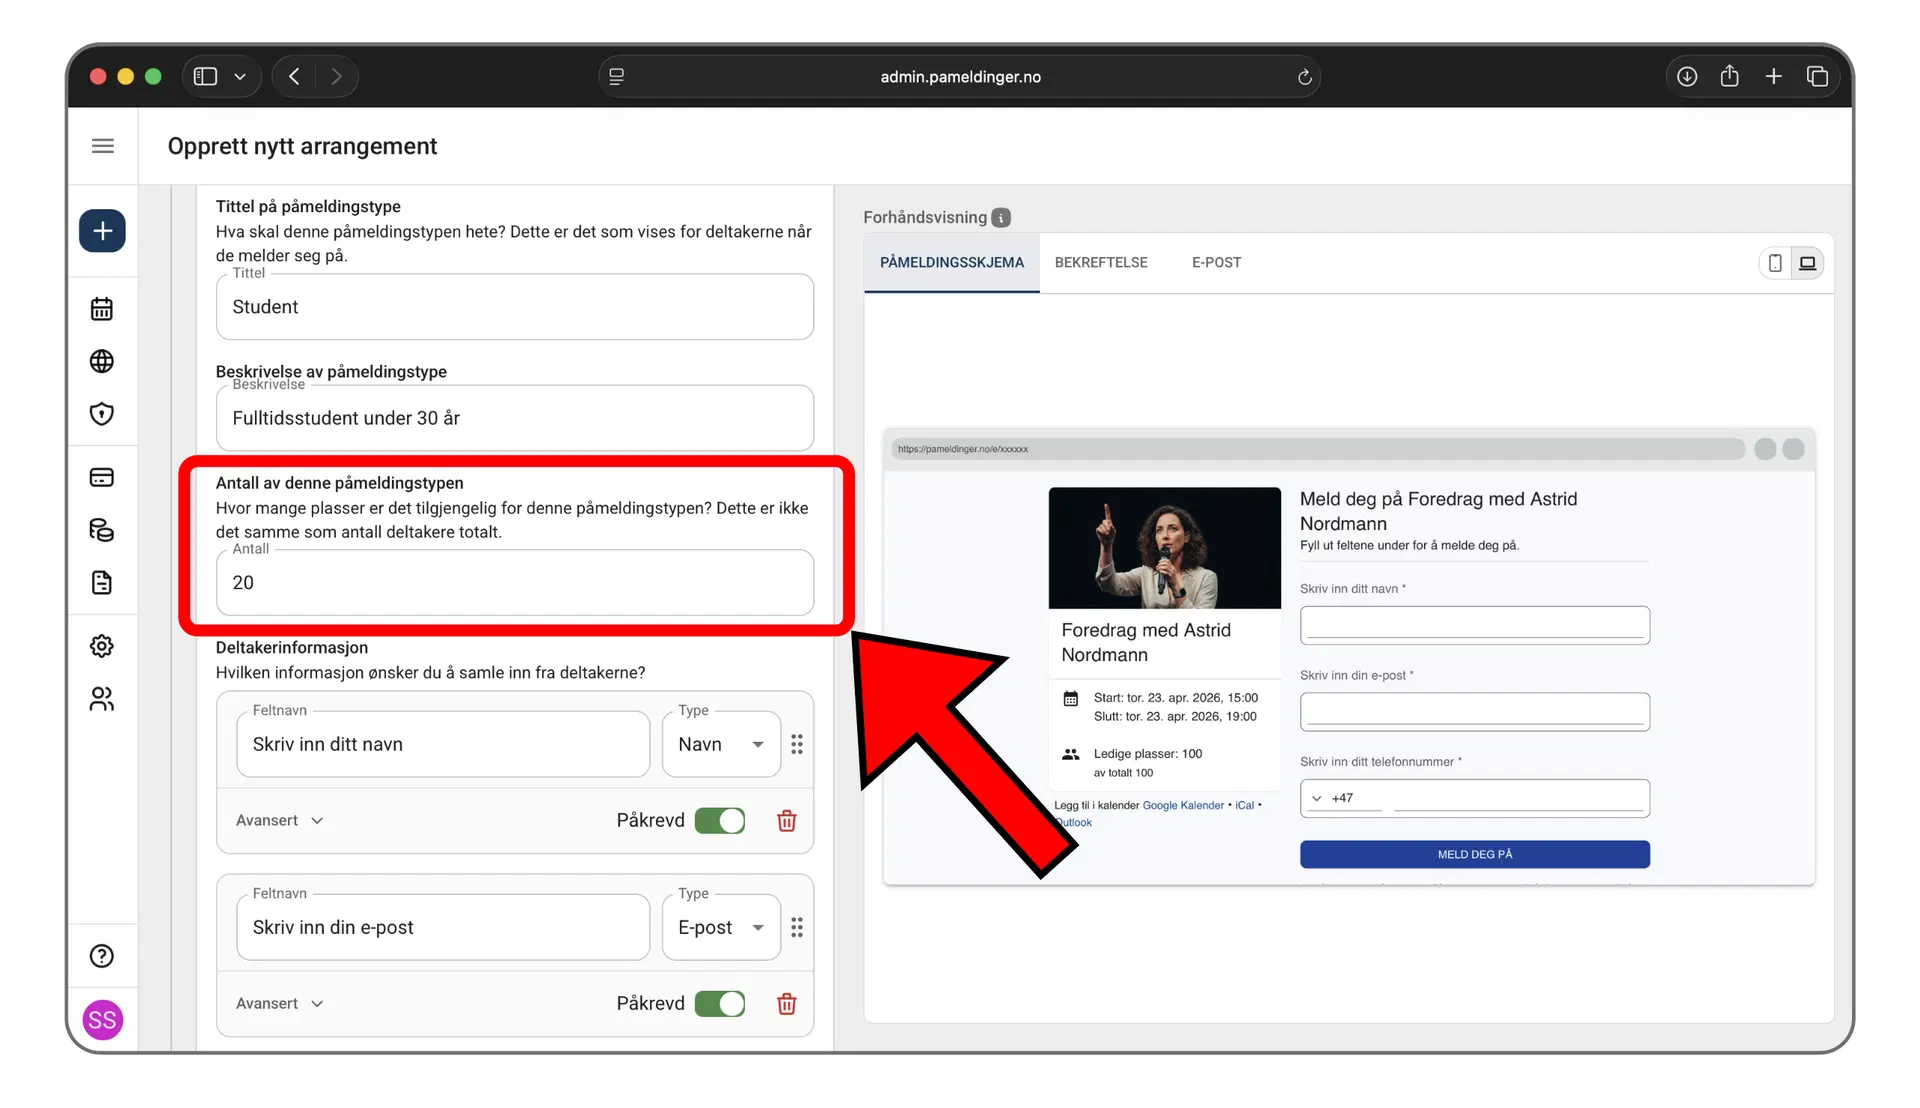Switch preview to mobile device view
The image size is (1920, 1108).
coord(1774,263)
